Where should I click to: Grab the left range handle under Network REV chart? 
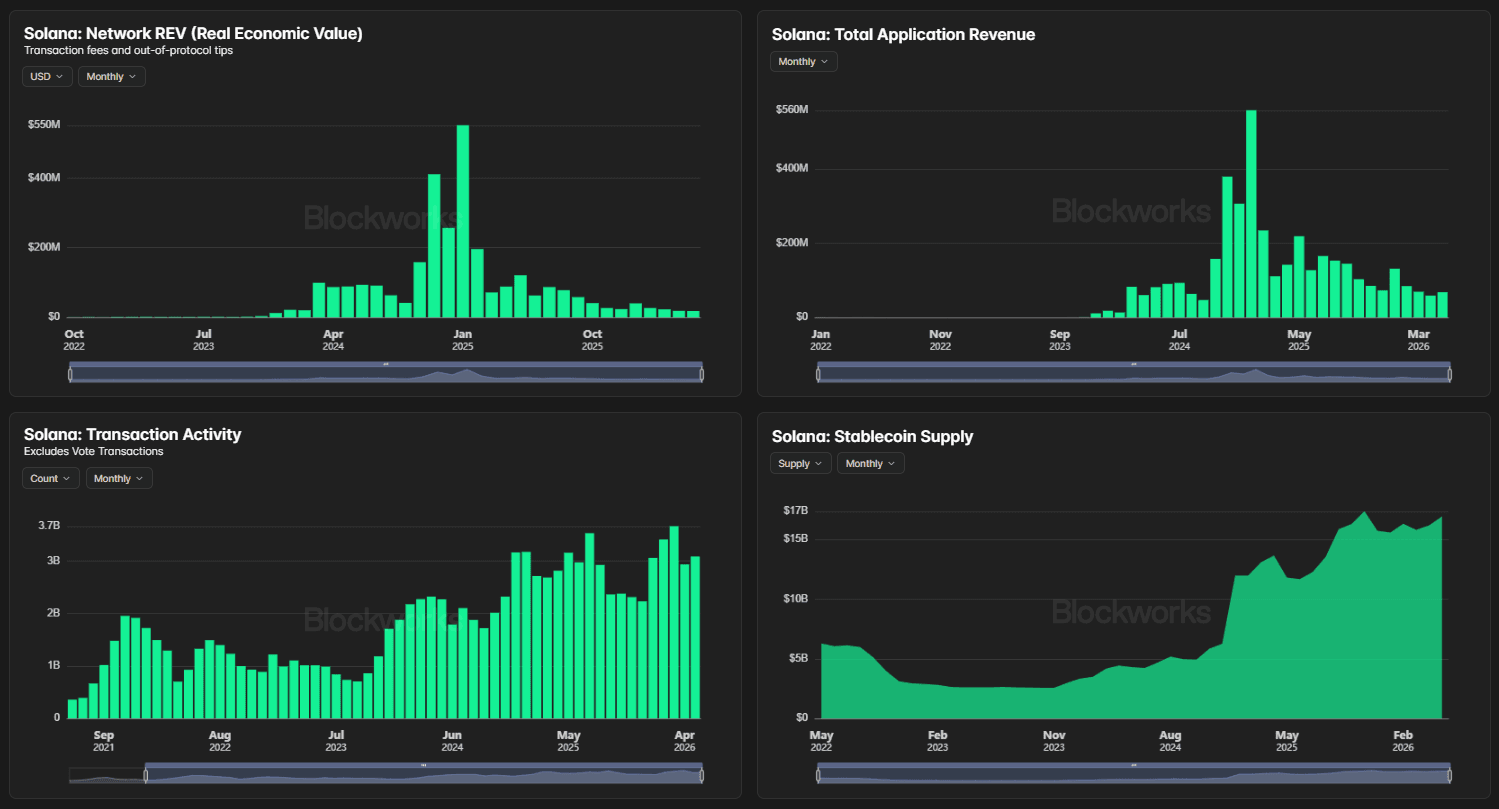pyautogui.click(x=70, y=374)
